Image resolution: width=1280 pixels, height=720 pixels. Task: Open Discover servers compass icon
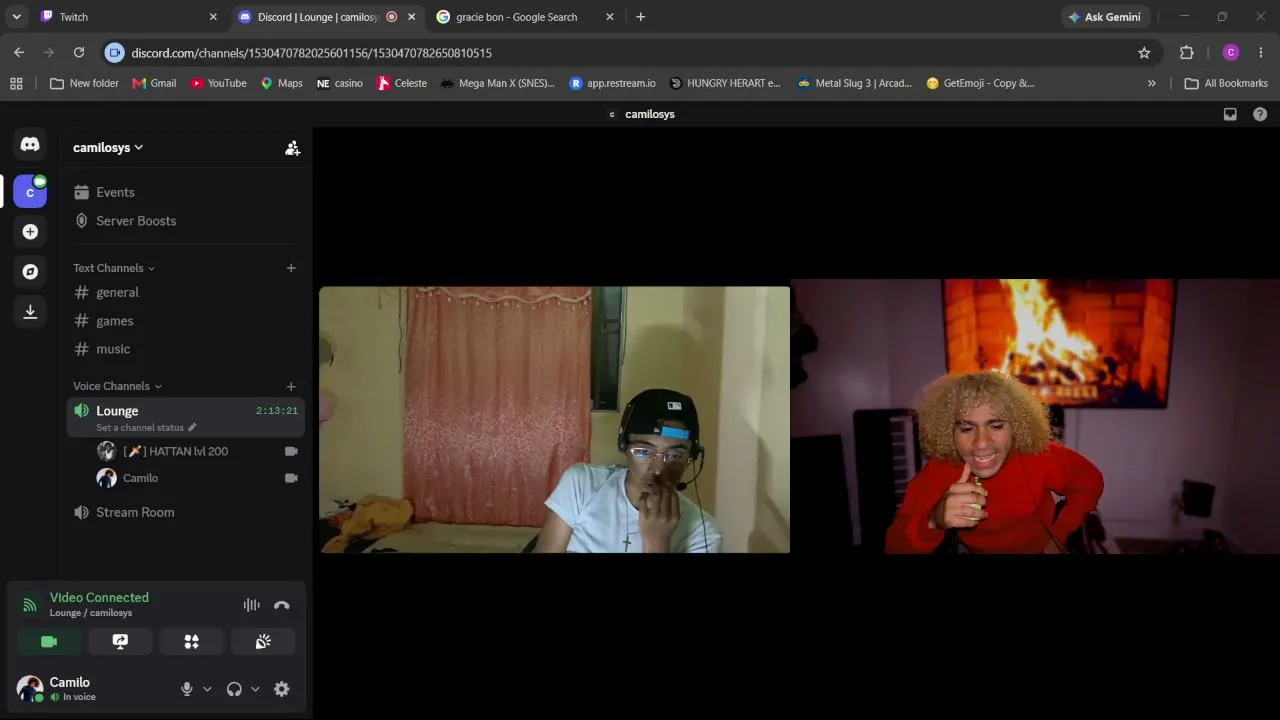[30, 272]
